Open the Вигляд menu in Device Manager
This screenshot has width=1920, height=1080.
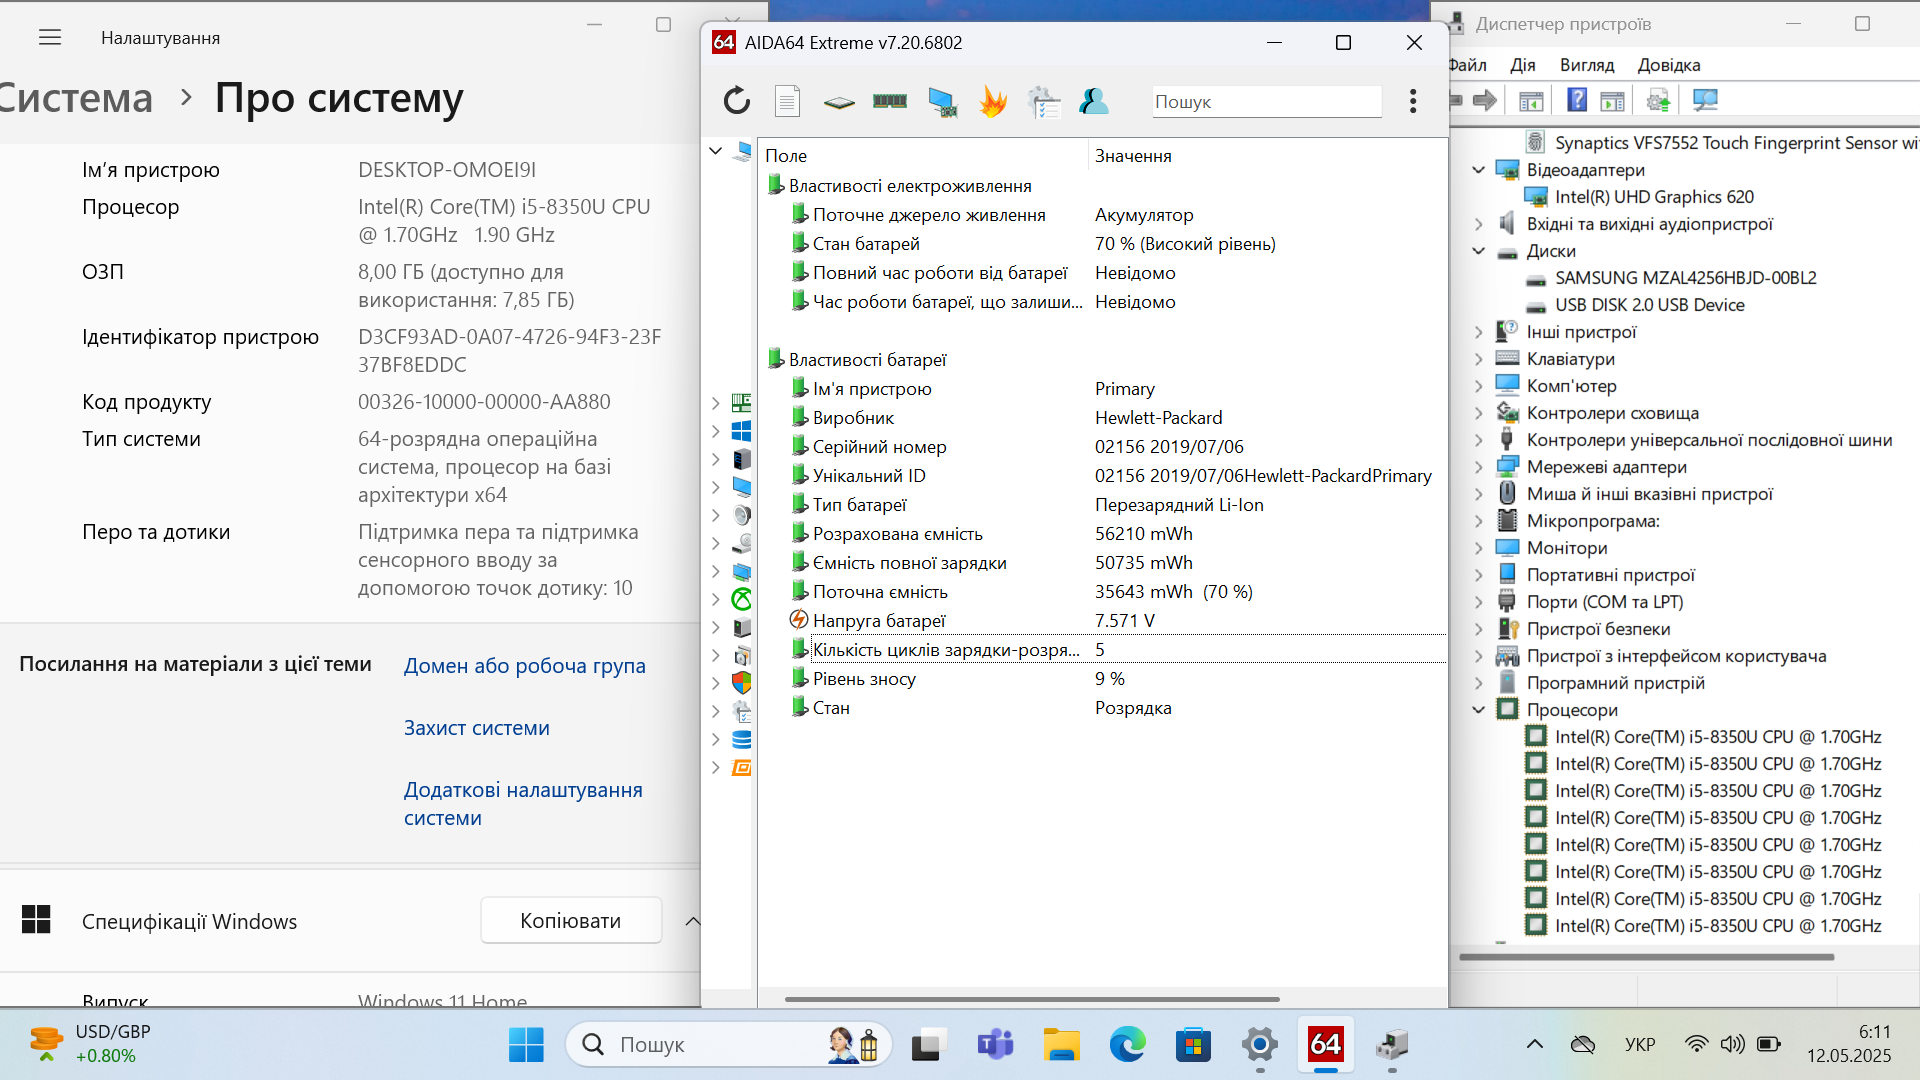click(x=1587, y=65)
